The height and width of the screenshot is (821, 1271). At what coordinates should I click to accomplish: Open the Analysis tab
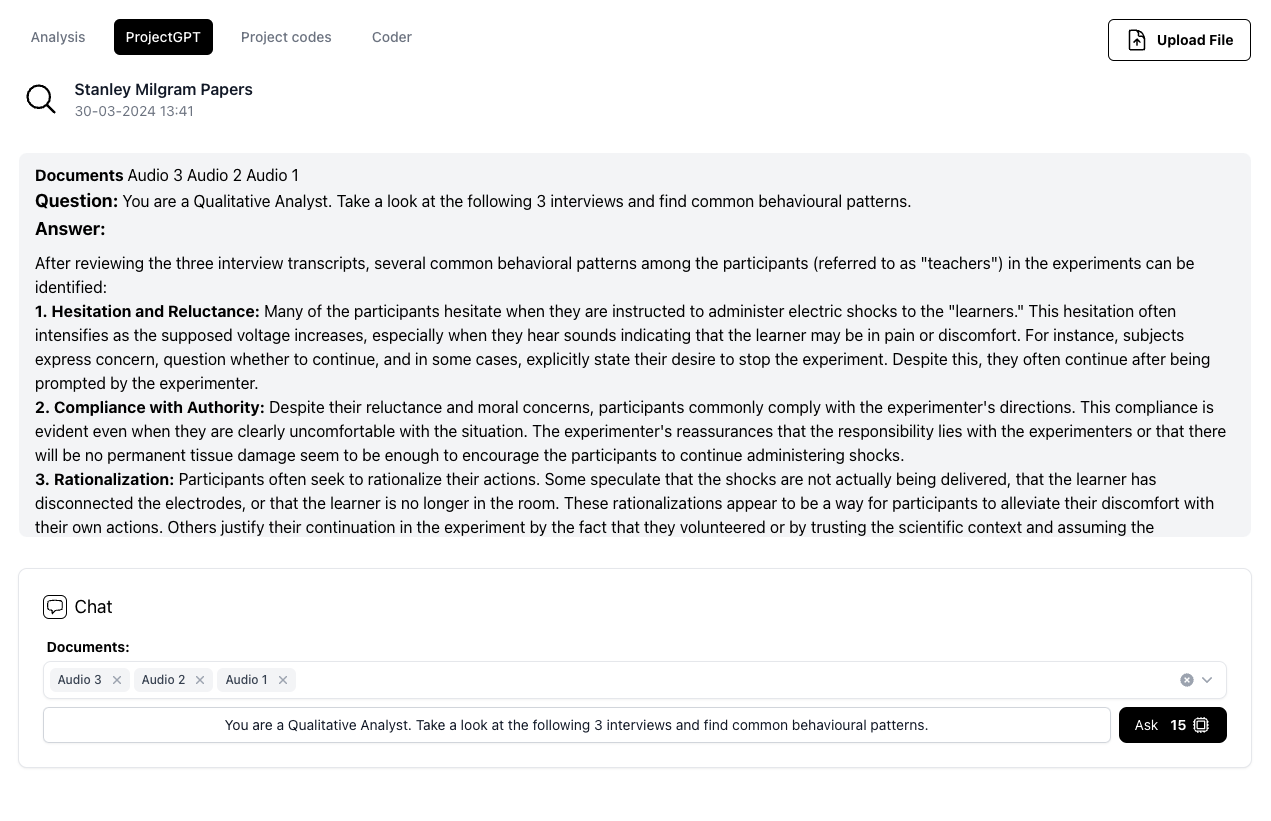coord(58,37)
